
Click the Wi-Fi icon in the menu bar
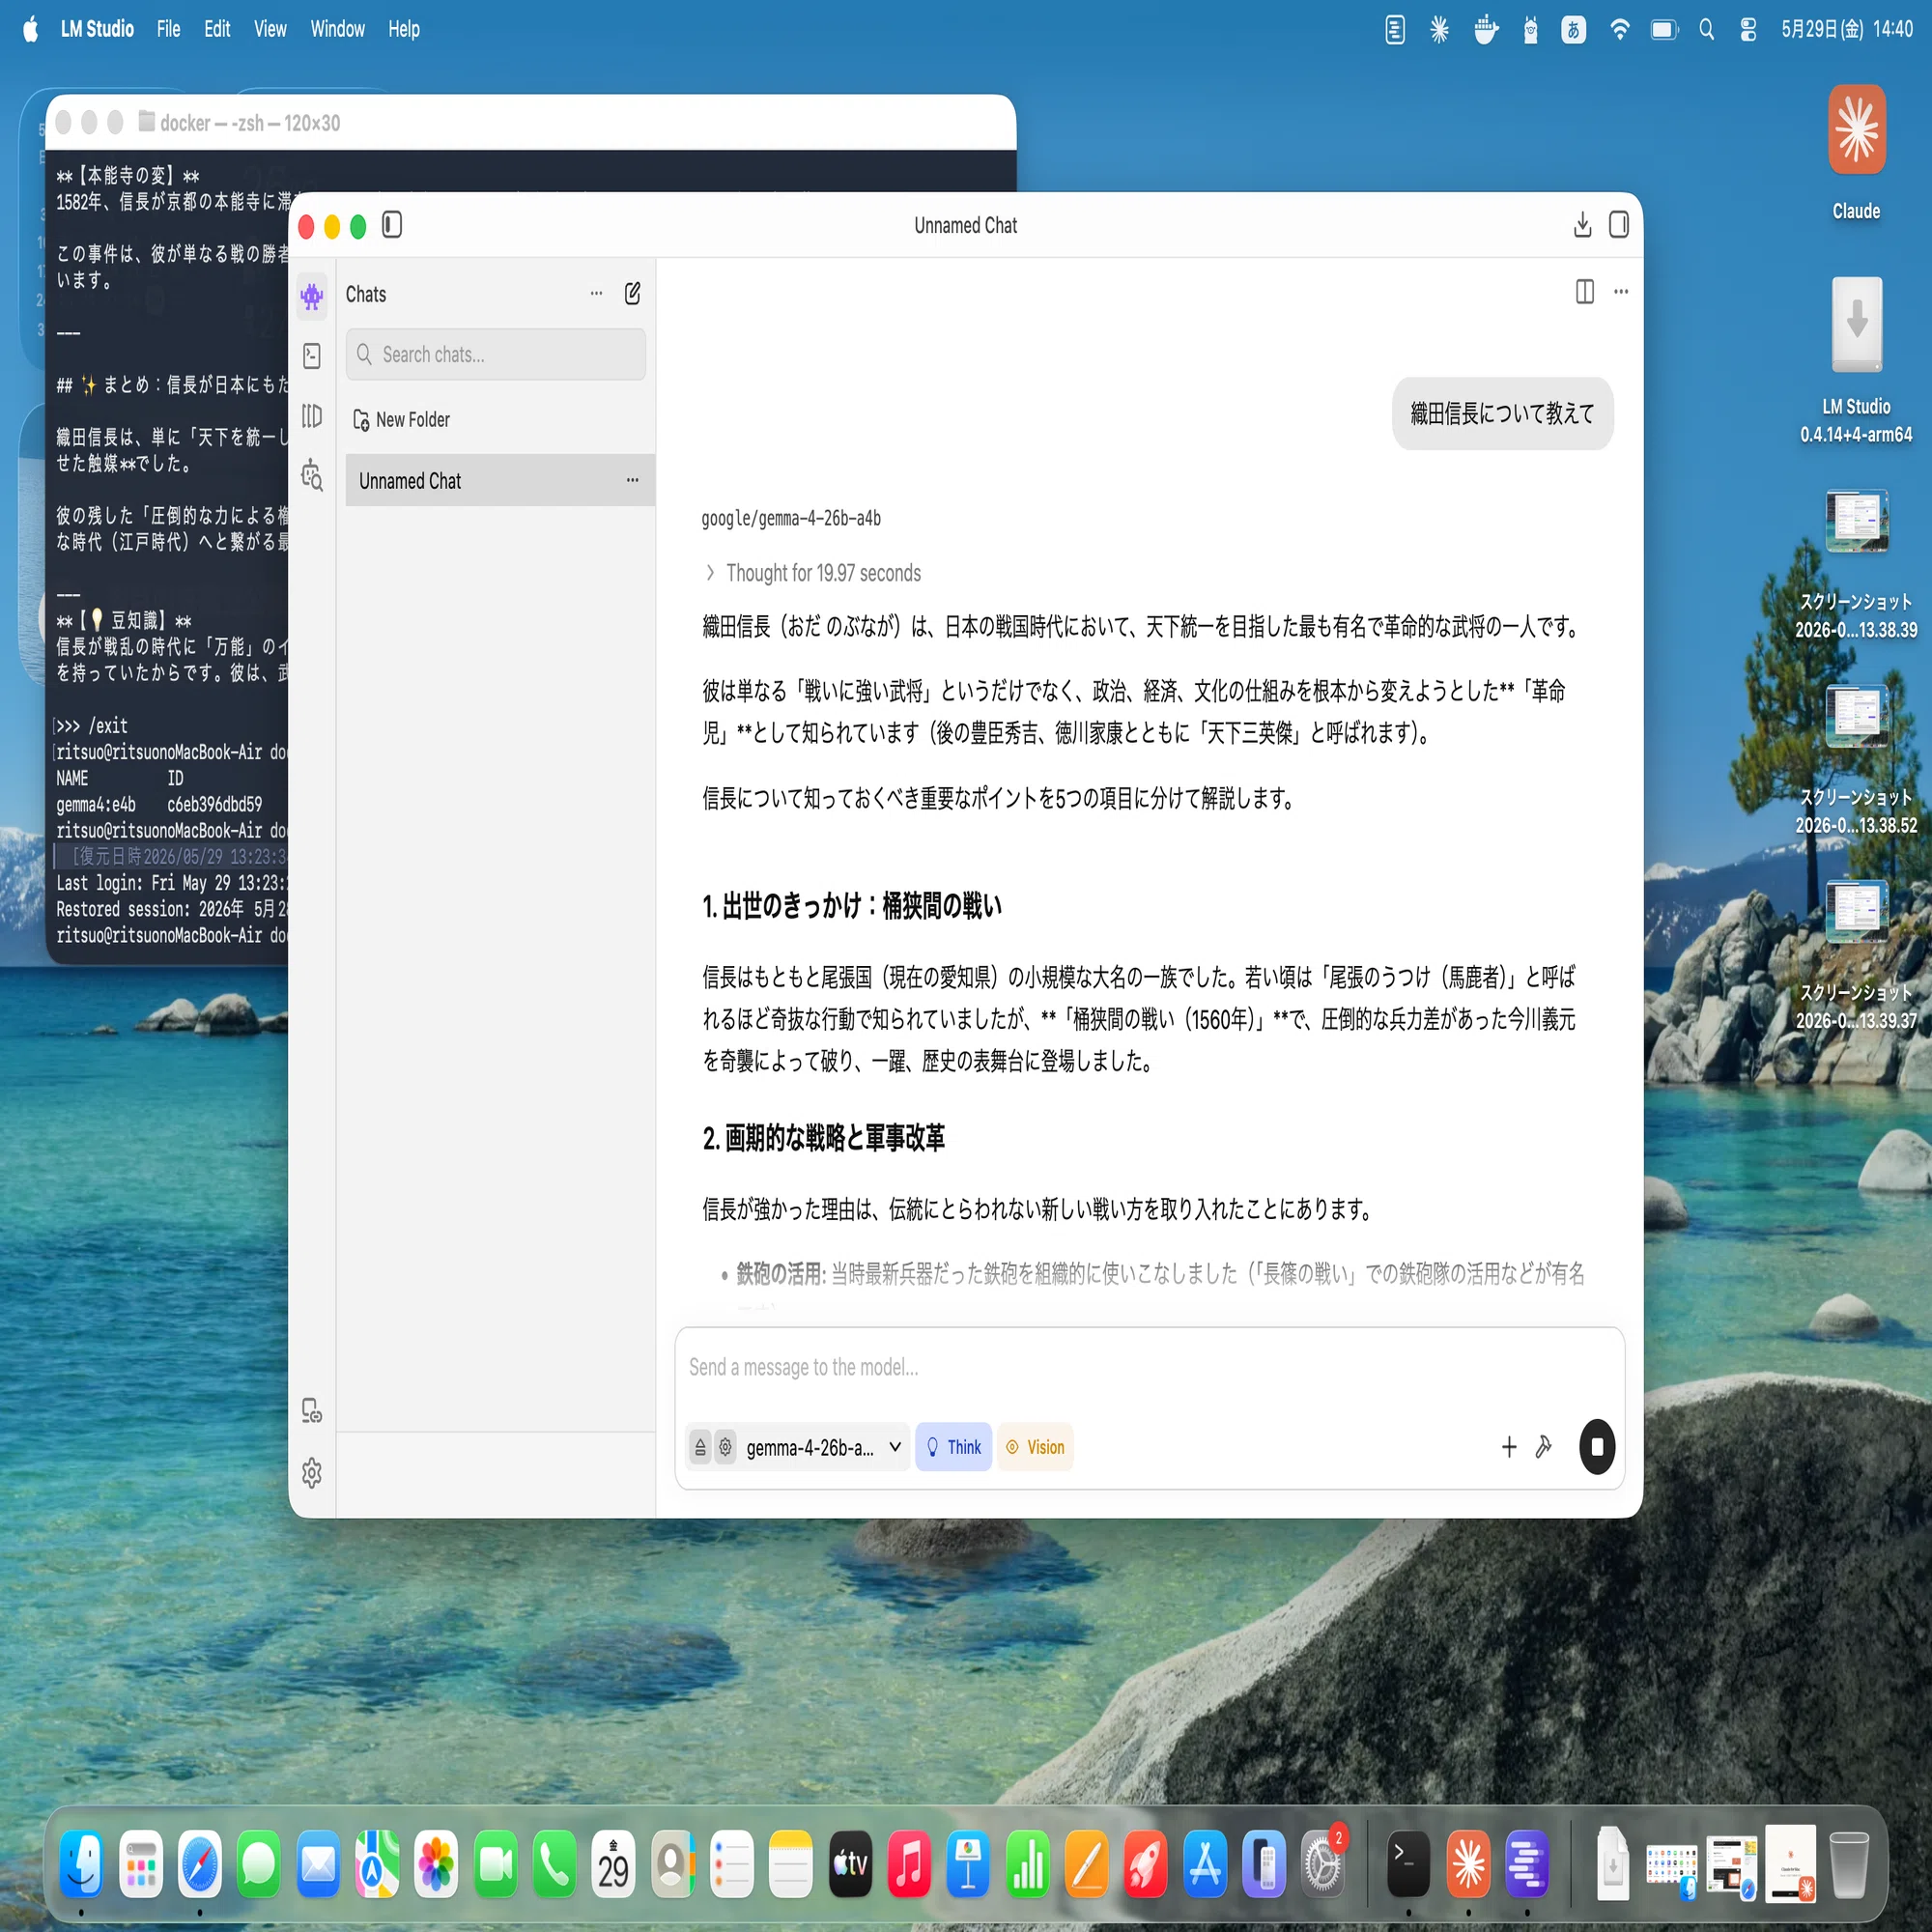(1619, 29)
